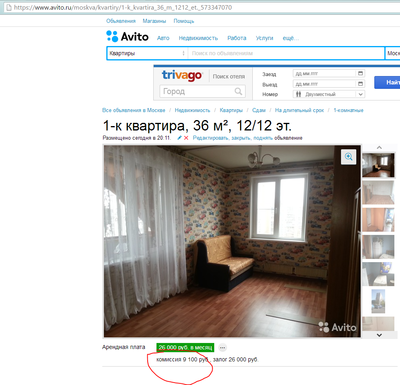Viewport: 400px width, 385px height.
Task: Select the fifth photo thumbnail
Action: 378,274
